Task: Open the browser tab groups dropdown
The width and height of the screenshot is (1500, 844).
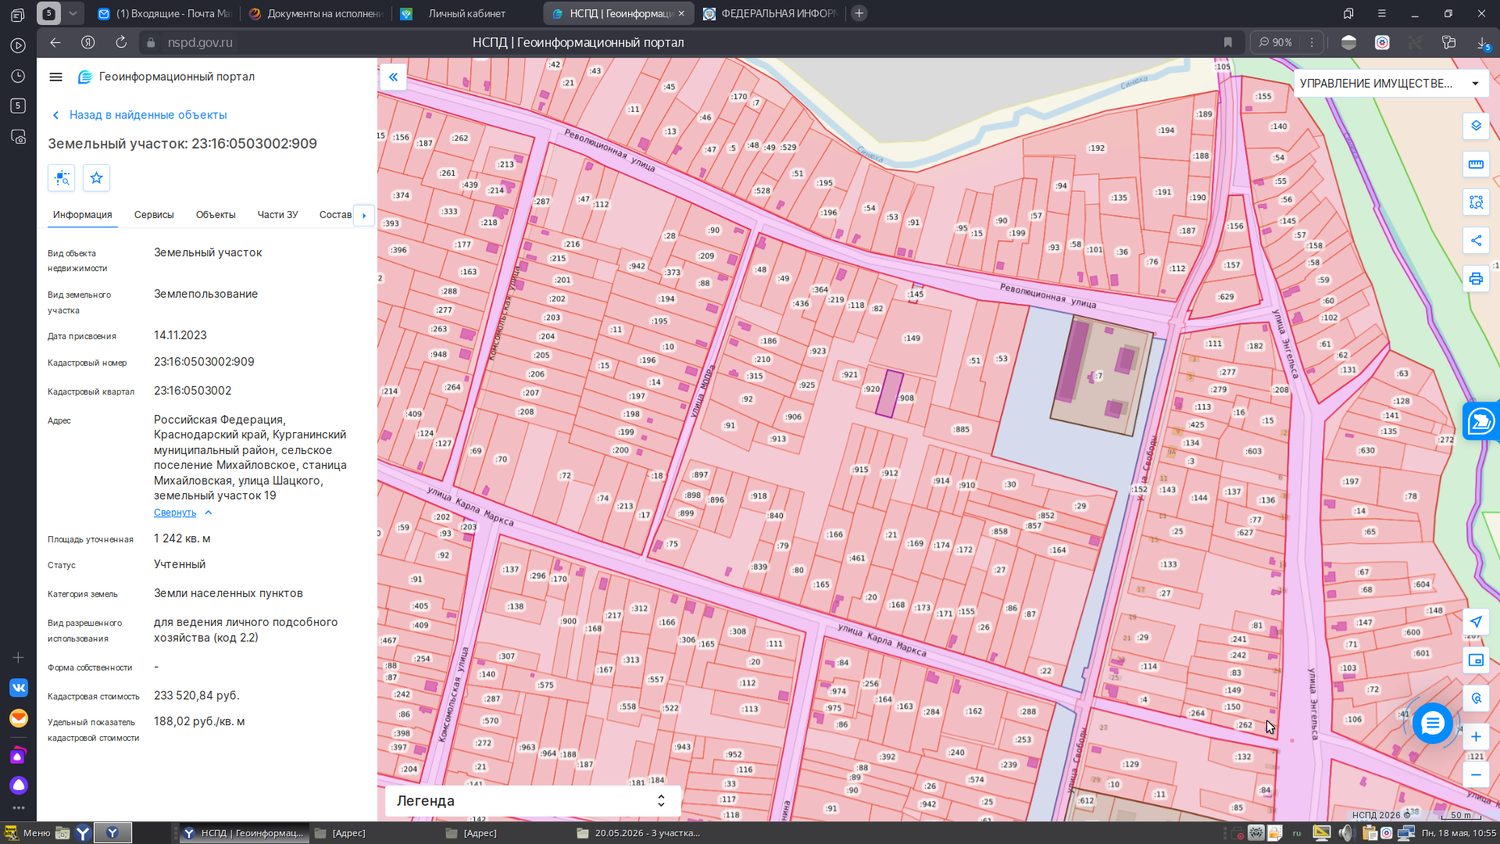Action: pos(73,13)
